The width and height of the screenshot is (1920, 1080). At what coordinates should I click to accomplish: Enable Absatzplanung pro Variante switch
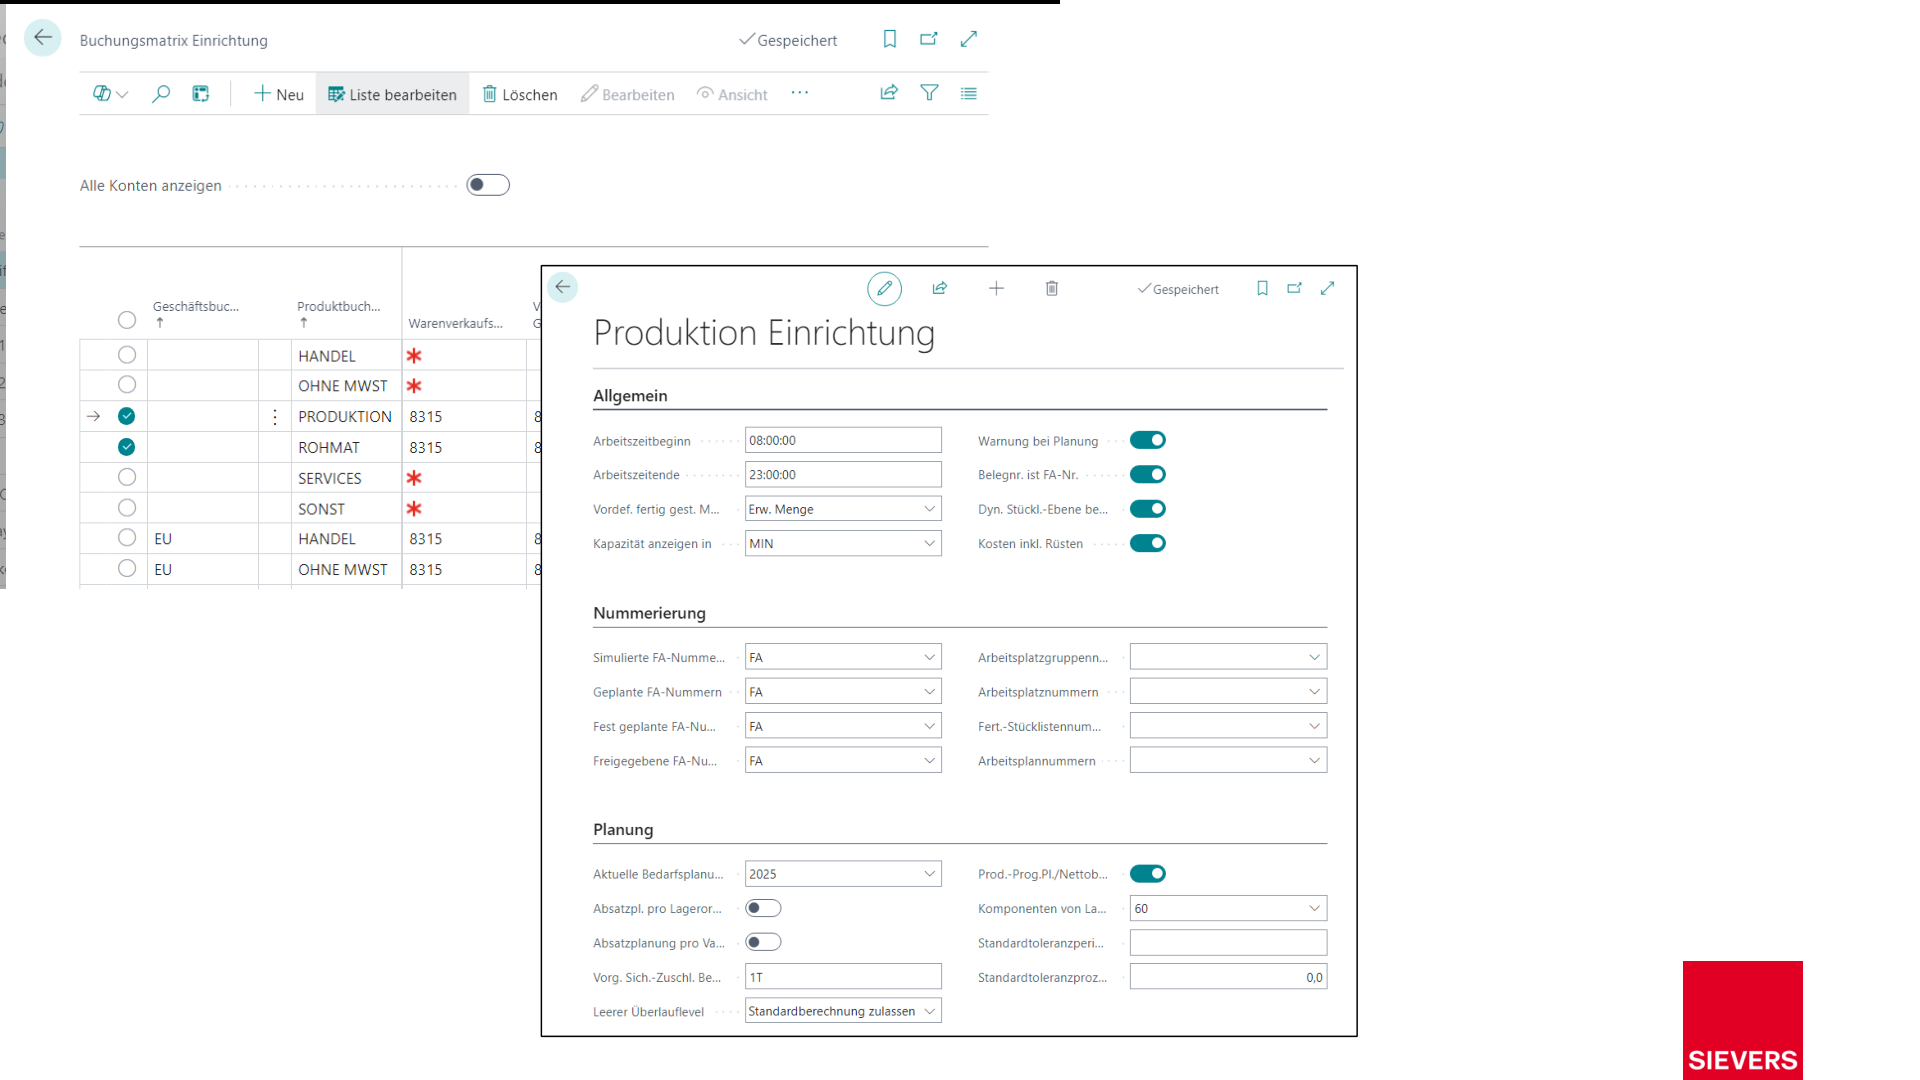[763, 942]
